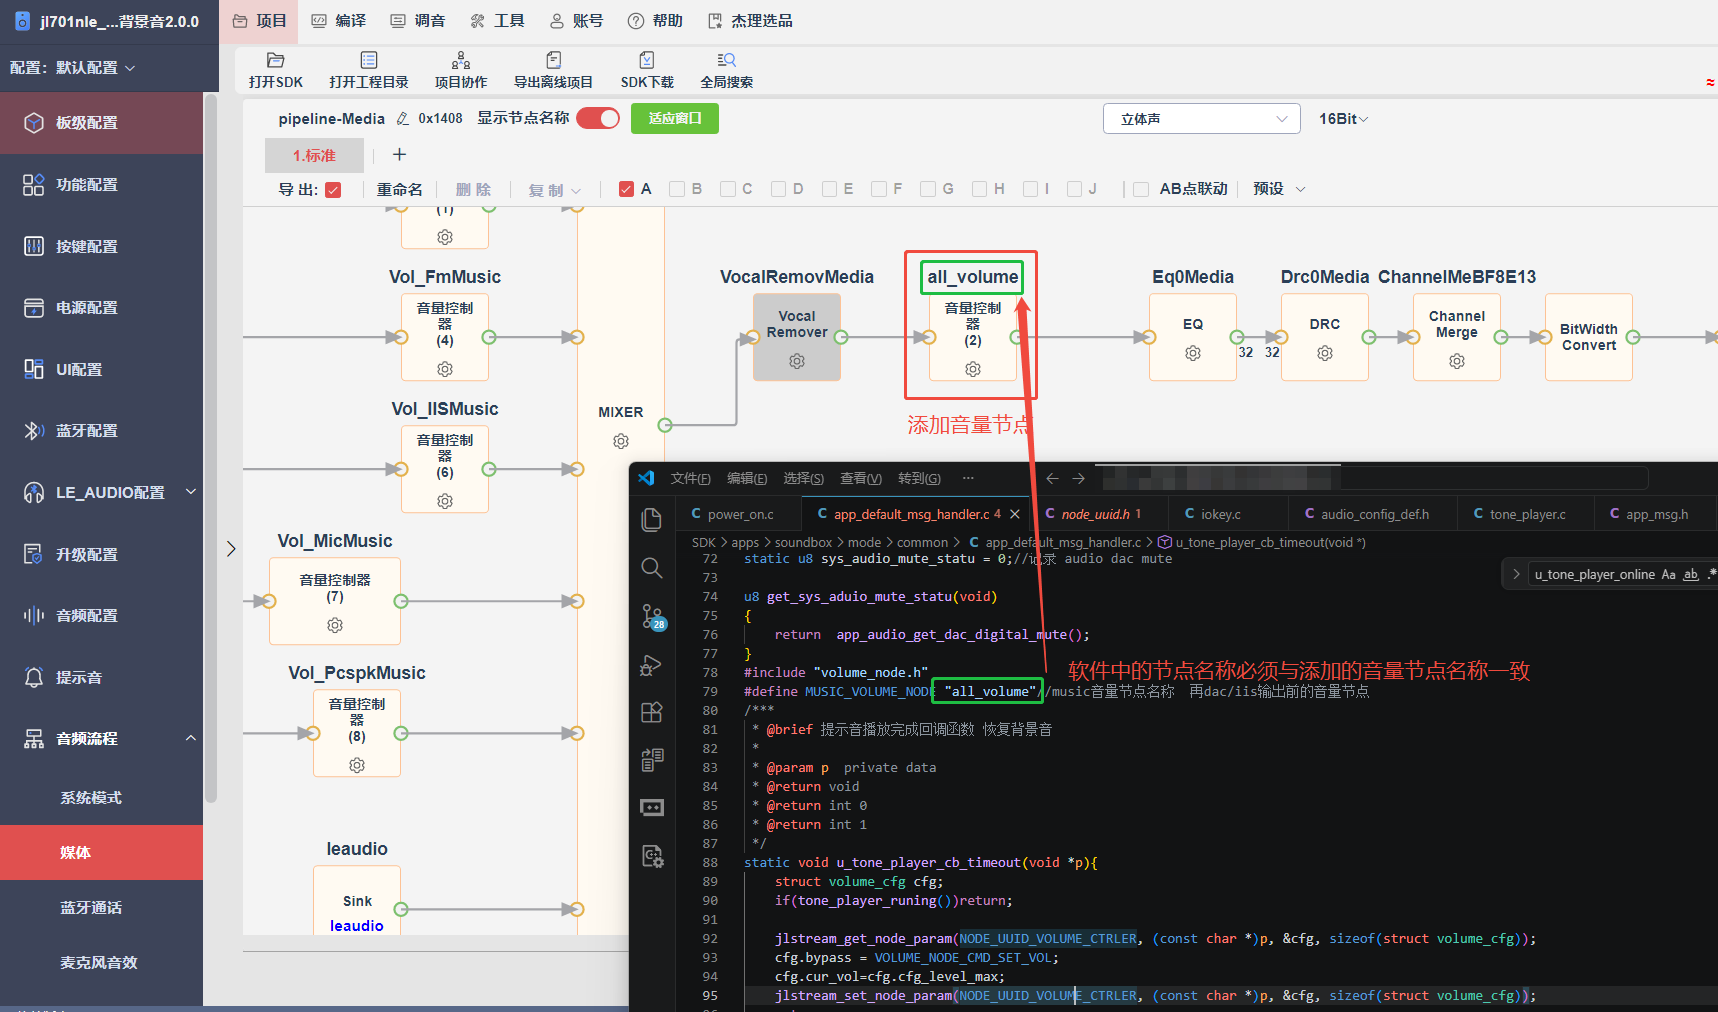Close app_default_msg_handler.c tab in VS Code
The image size is (1718, 1012).
pyautogui.click(x=1015, y=514)
